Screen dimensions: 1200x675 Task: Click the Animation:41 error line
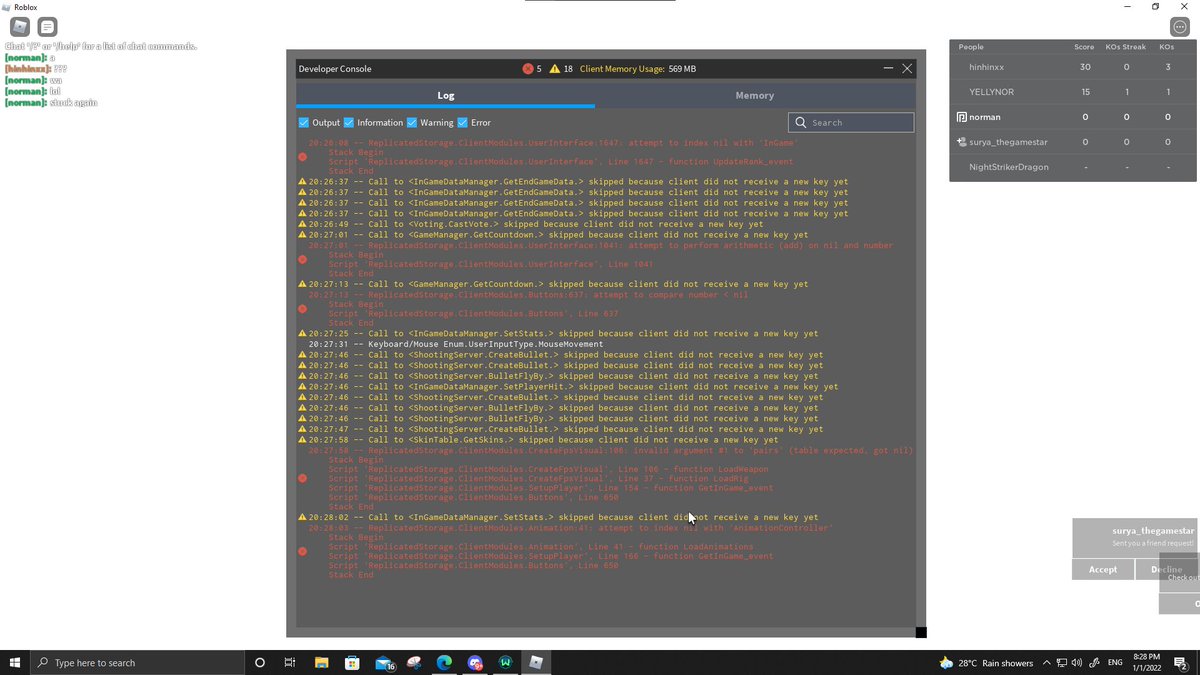point(570,528)
